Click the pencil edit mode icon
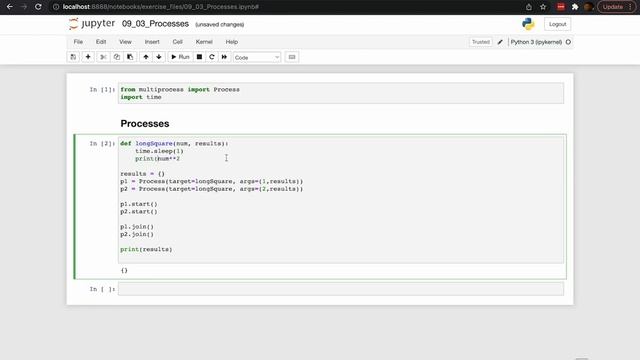 pos(500,42)
